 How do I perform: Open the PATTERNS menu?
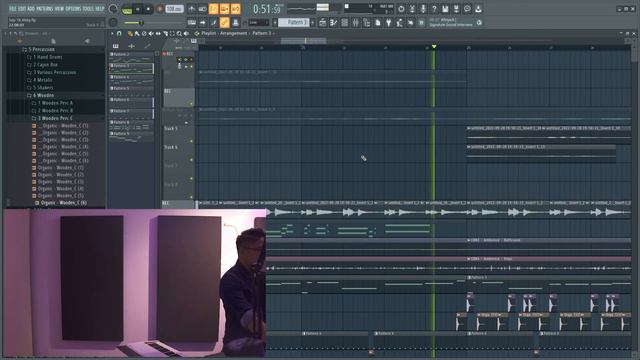(44, 9)
